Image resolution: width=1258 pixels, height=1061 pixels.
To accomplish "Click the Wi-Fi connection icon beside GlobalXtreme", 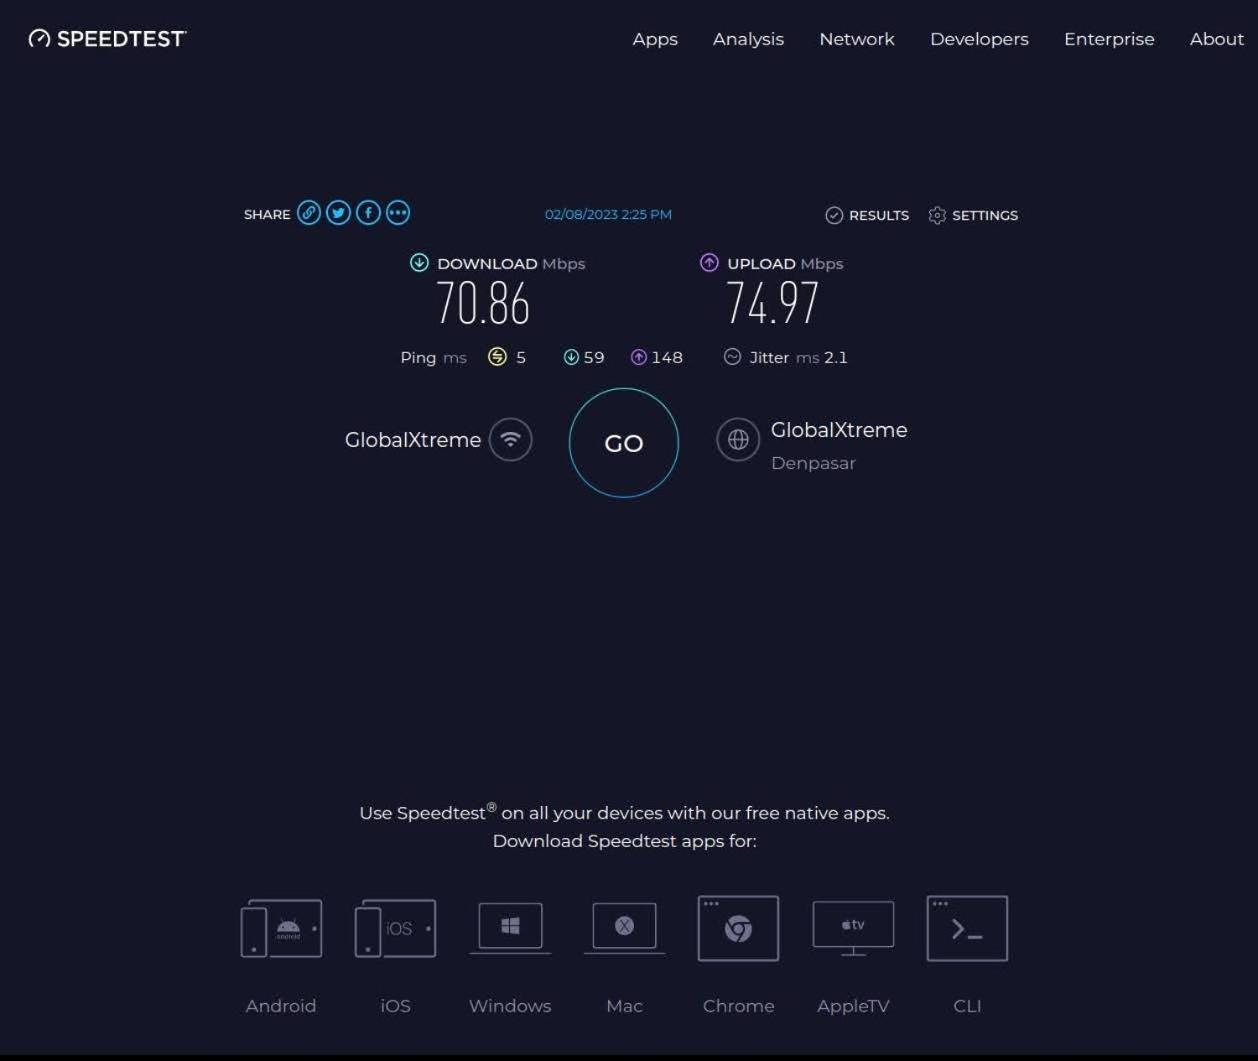I will (511, 440).
